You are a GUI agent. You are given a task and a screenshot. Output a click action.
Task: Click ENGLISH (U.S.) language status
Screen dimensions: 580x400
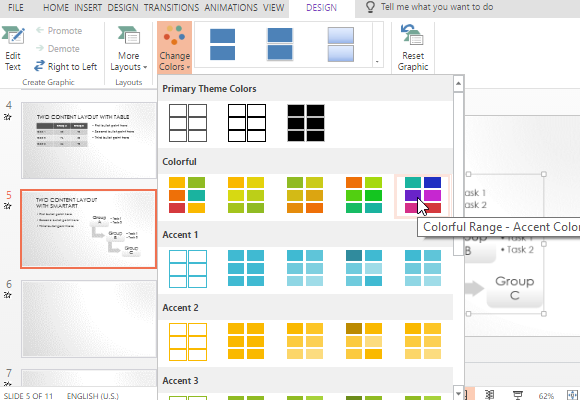pyautogui.click(x=92, y=396)
